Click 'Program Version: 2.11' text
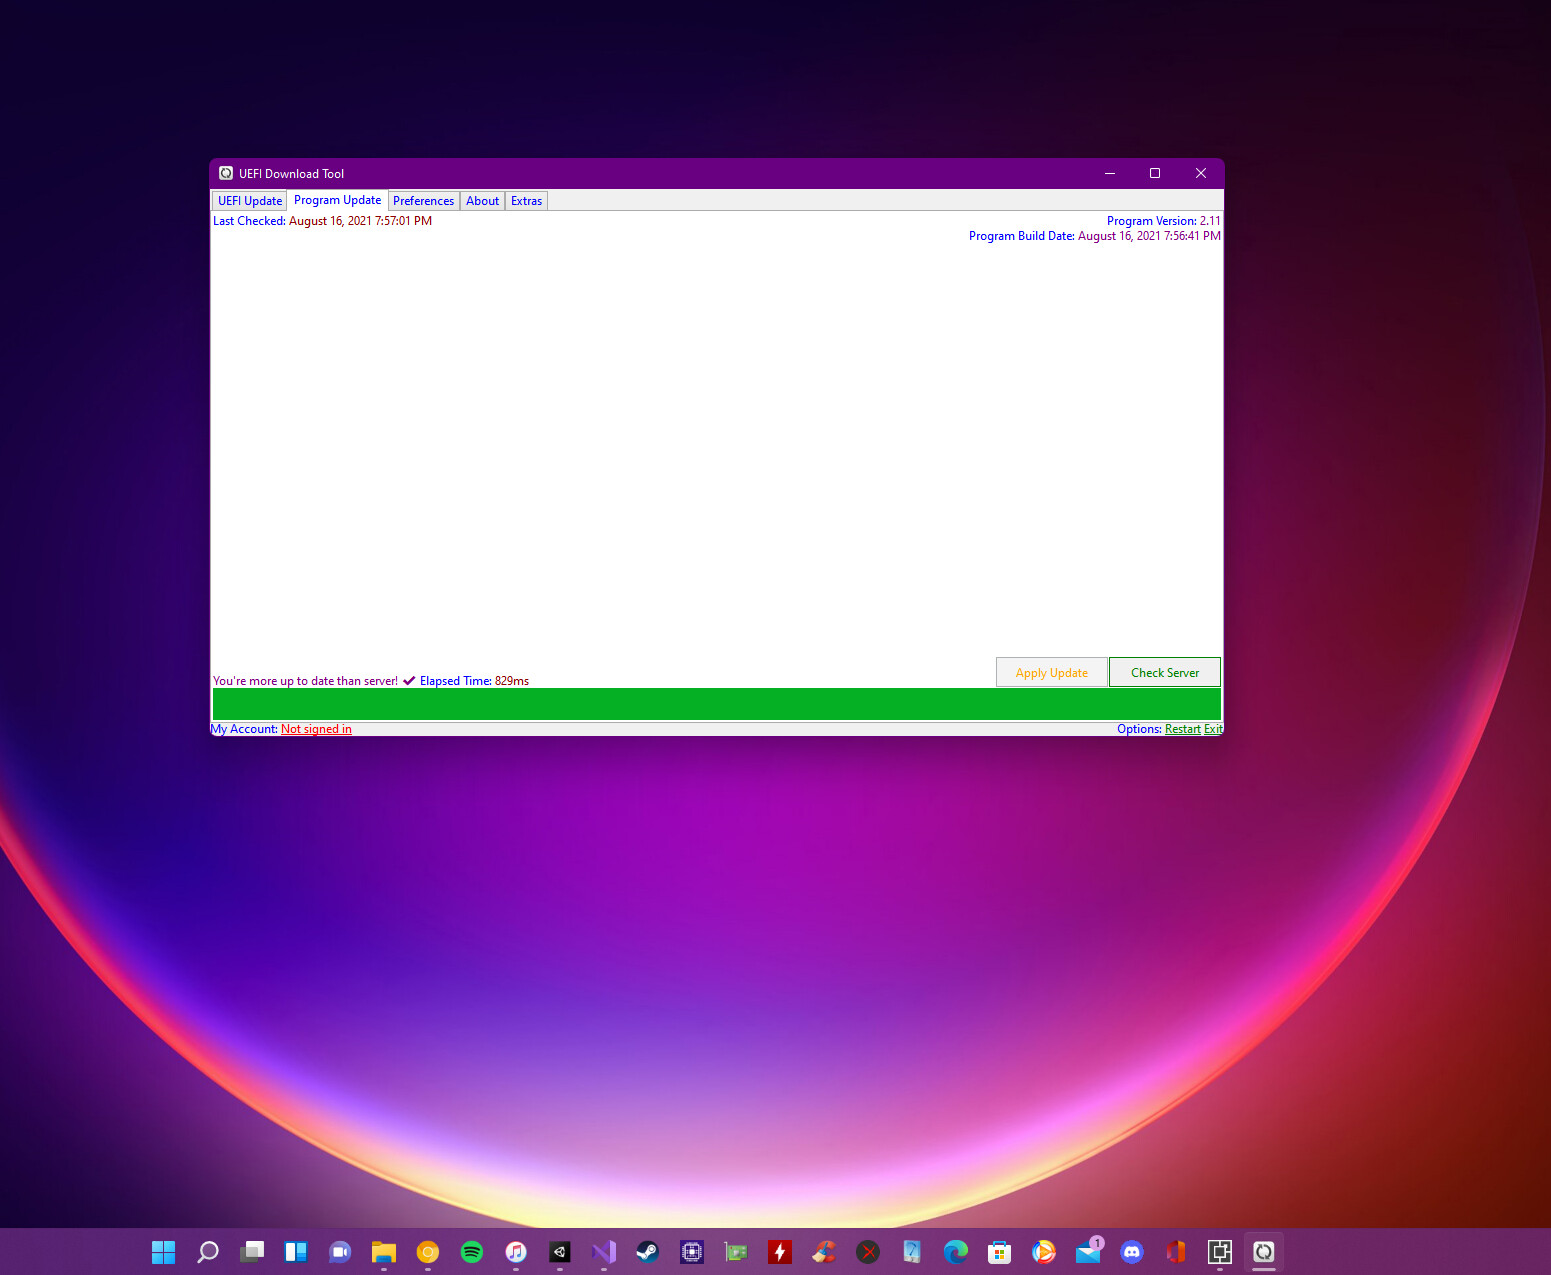The width and height of the screenshot is (1551, 1275). (1163, 221)
